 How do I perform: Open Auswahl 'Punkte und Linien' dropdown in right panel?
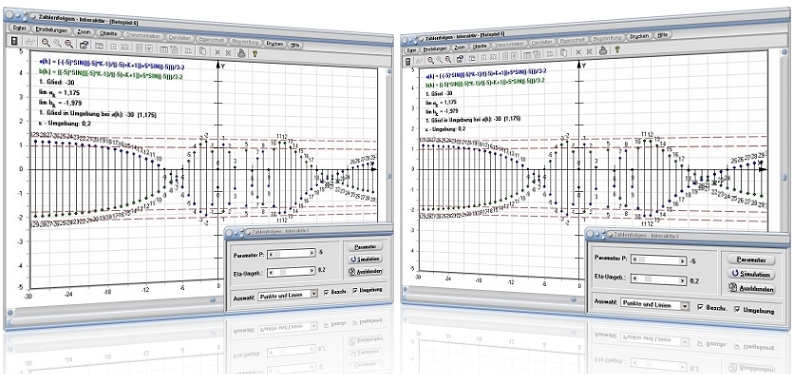point(655,305)
